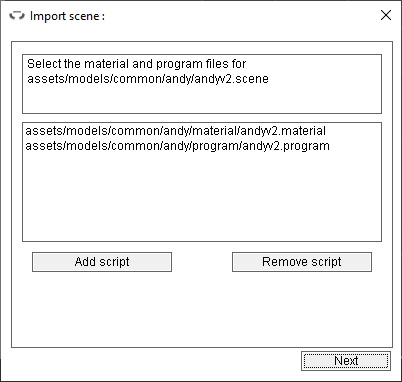
Task: Click the gap between Add and Remove script buttons
Action: pos(202,262)
